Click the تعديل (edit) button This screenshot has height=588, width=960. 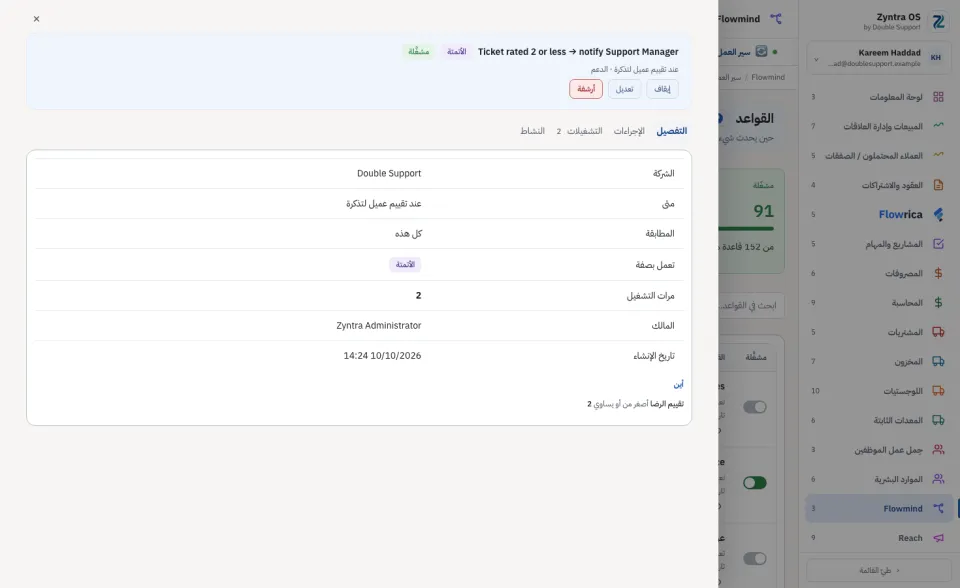(x=624, y=89)
